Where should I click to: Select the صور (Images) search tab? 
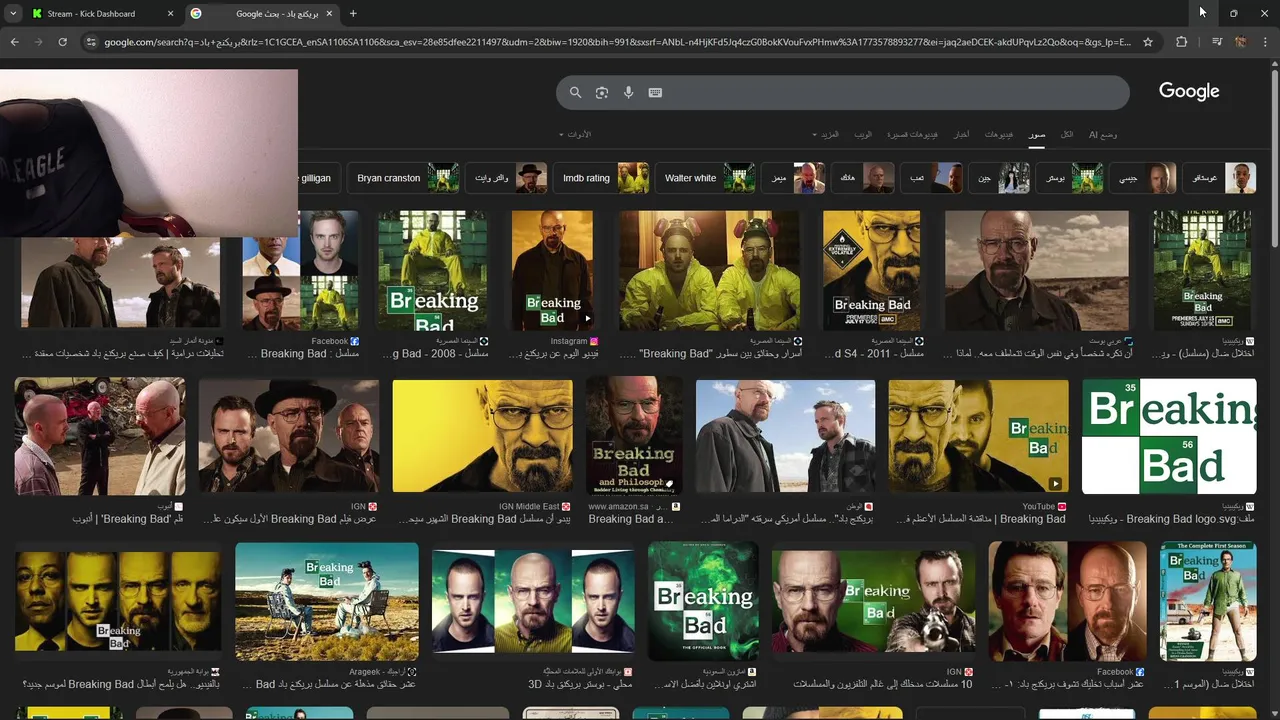[x=1037, y=134]
